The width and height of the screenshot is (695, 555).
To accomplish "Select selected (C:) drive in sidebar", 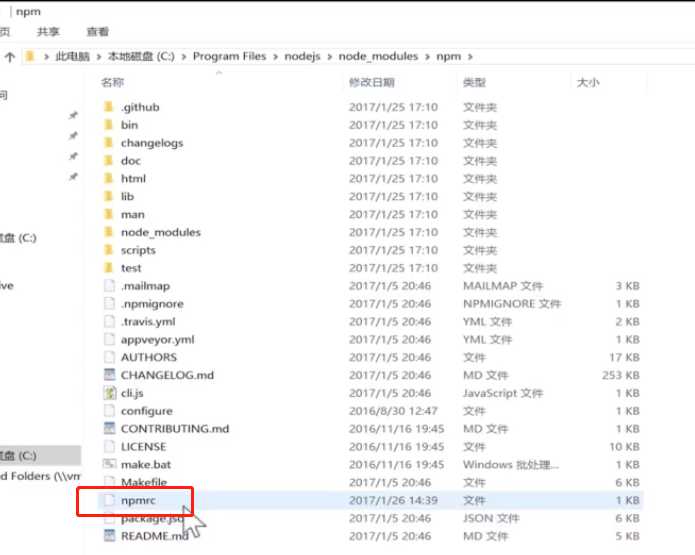I will click(40, 455).
